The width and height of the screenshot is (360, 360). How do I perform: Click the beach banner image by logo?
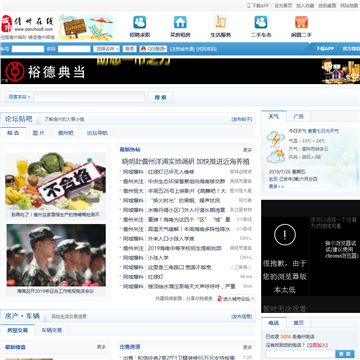tap(88, 28)
